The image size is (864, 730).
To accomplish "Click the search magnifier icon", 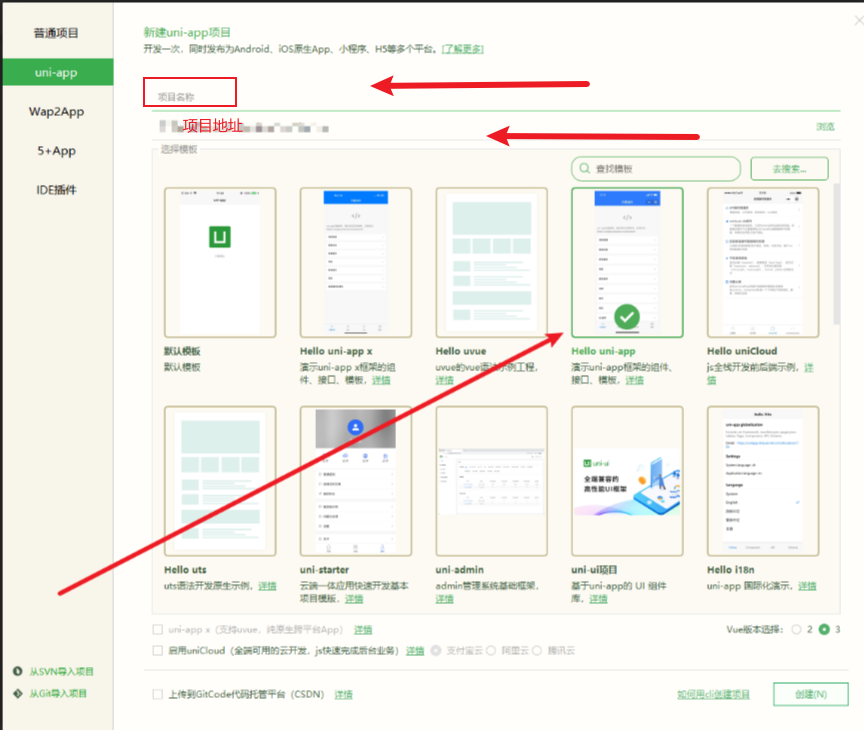I will [x=585, y=168].
